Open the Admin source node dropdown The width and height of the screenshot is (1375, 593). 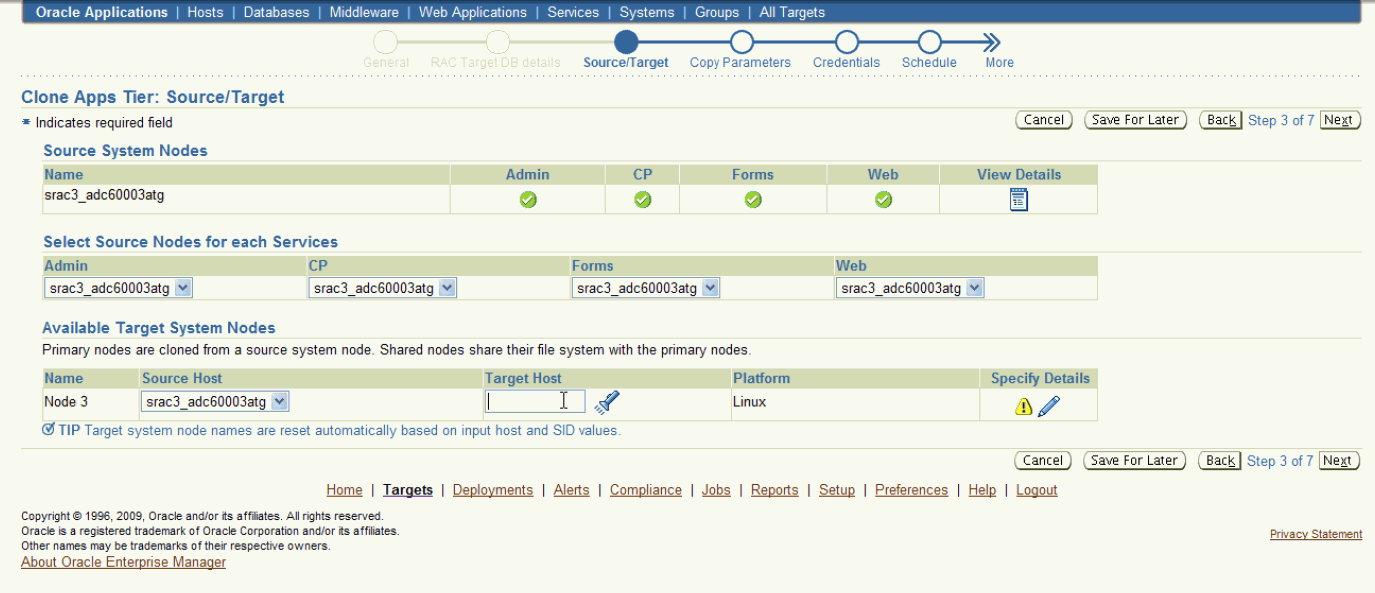point(119,288)
